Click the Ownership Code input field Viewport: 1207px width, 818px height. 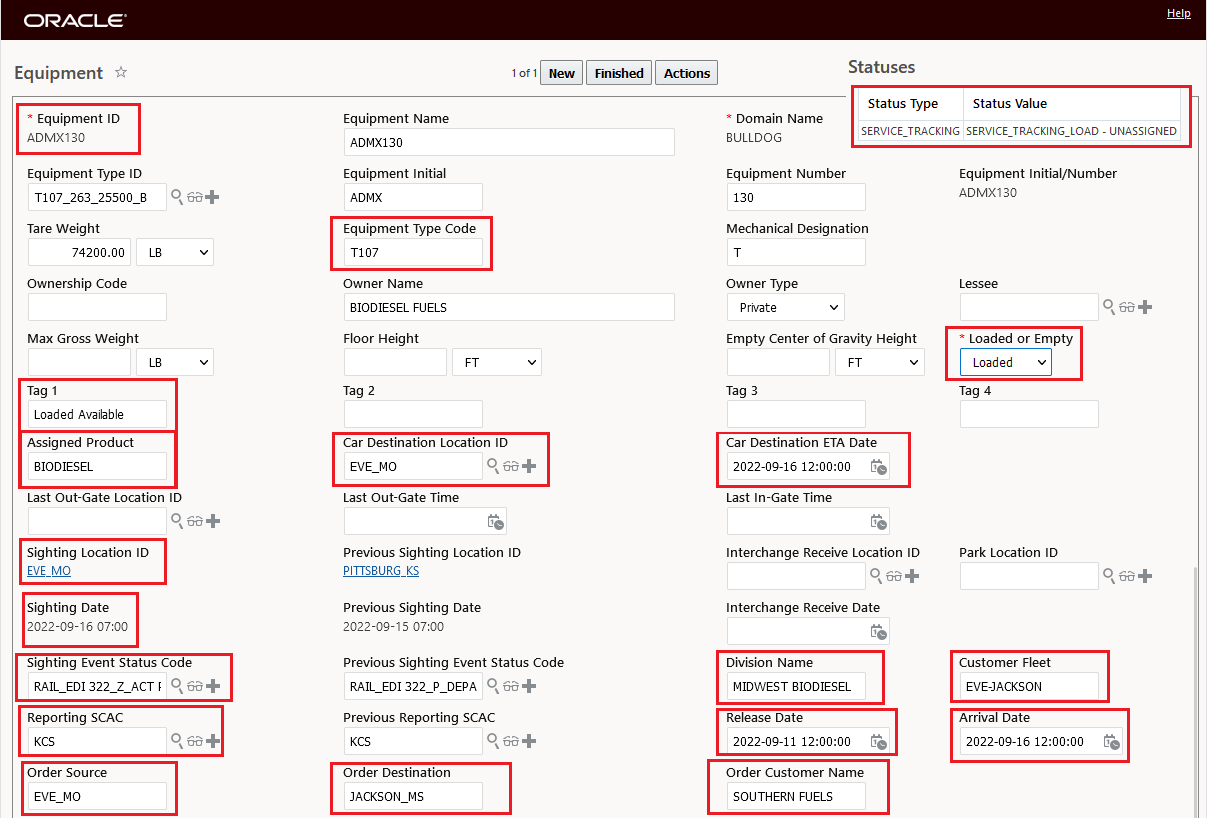(x=97, y=307)
